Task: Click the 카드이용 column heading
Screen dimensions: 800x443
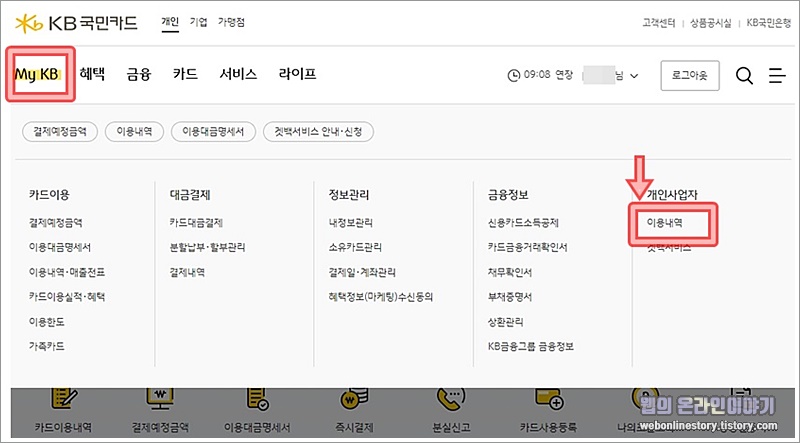Action: 49,194
